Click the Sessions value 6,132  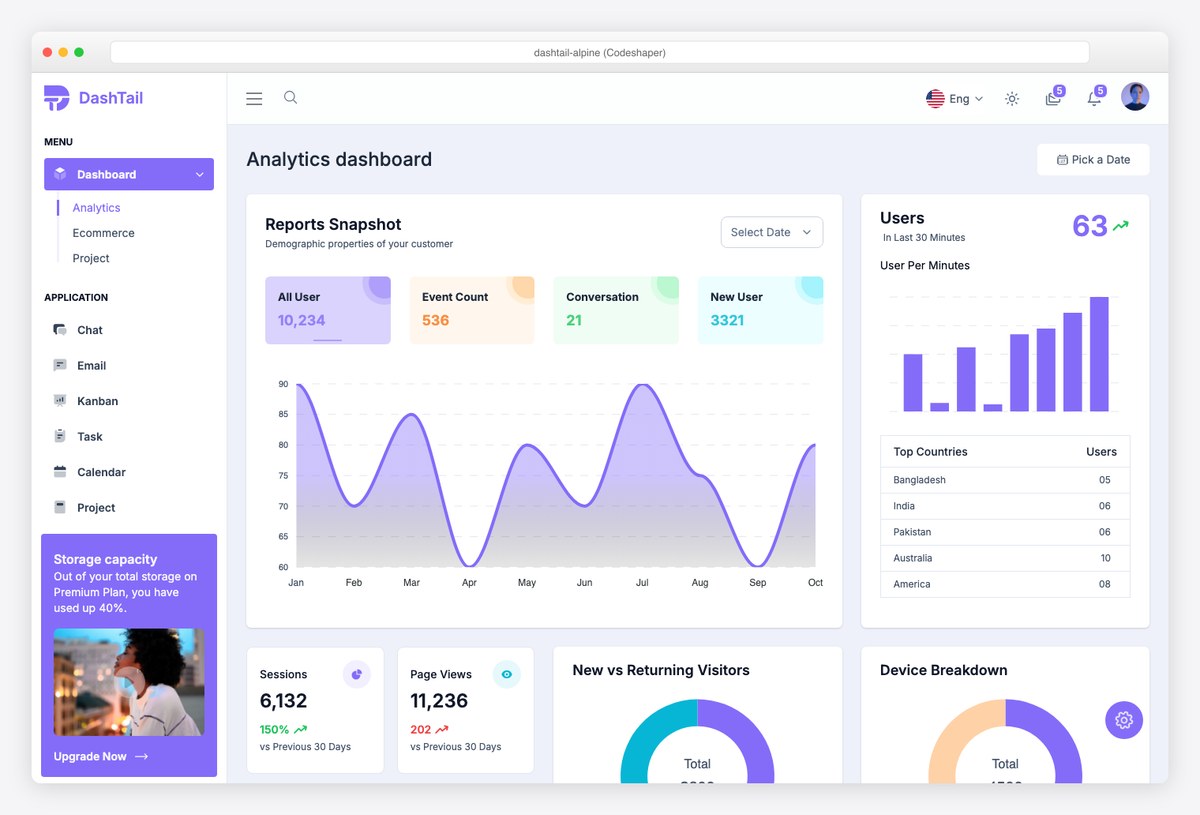click(283, 701)
